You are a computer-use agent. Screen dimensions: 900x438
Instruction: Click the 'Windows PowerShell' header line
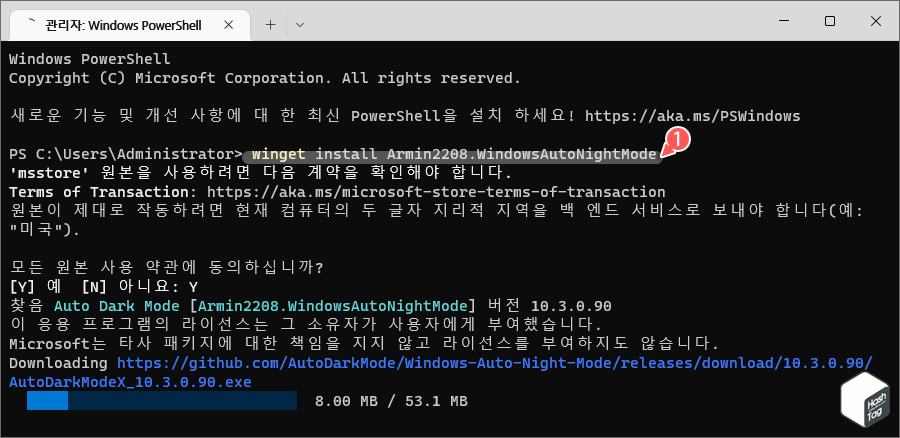(x=90, y=59)
